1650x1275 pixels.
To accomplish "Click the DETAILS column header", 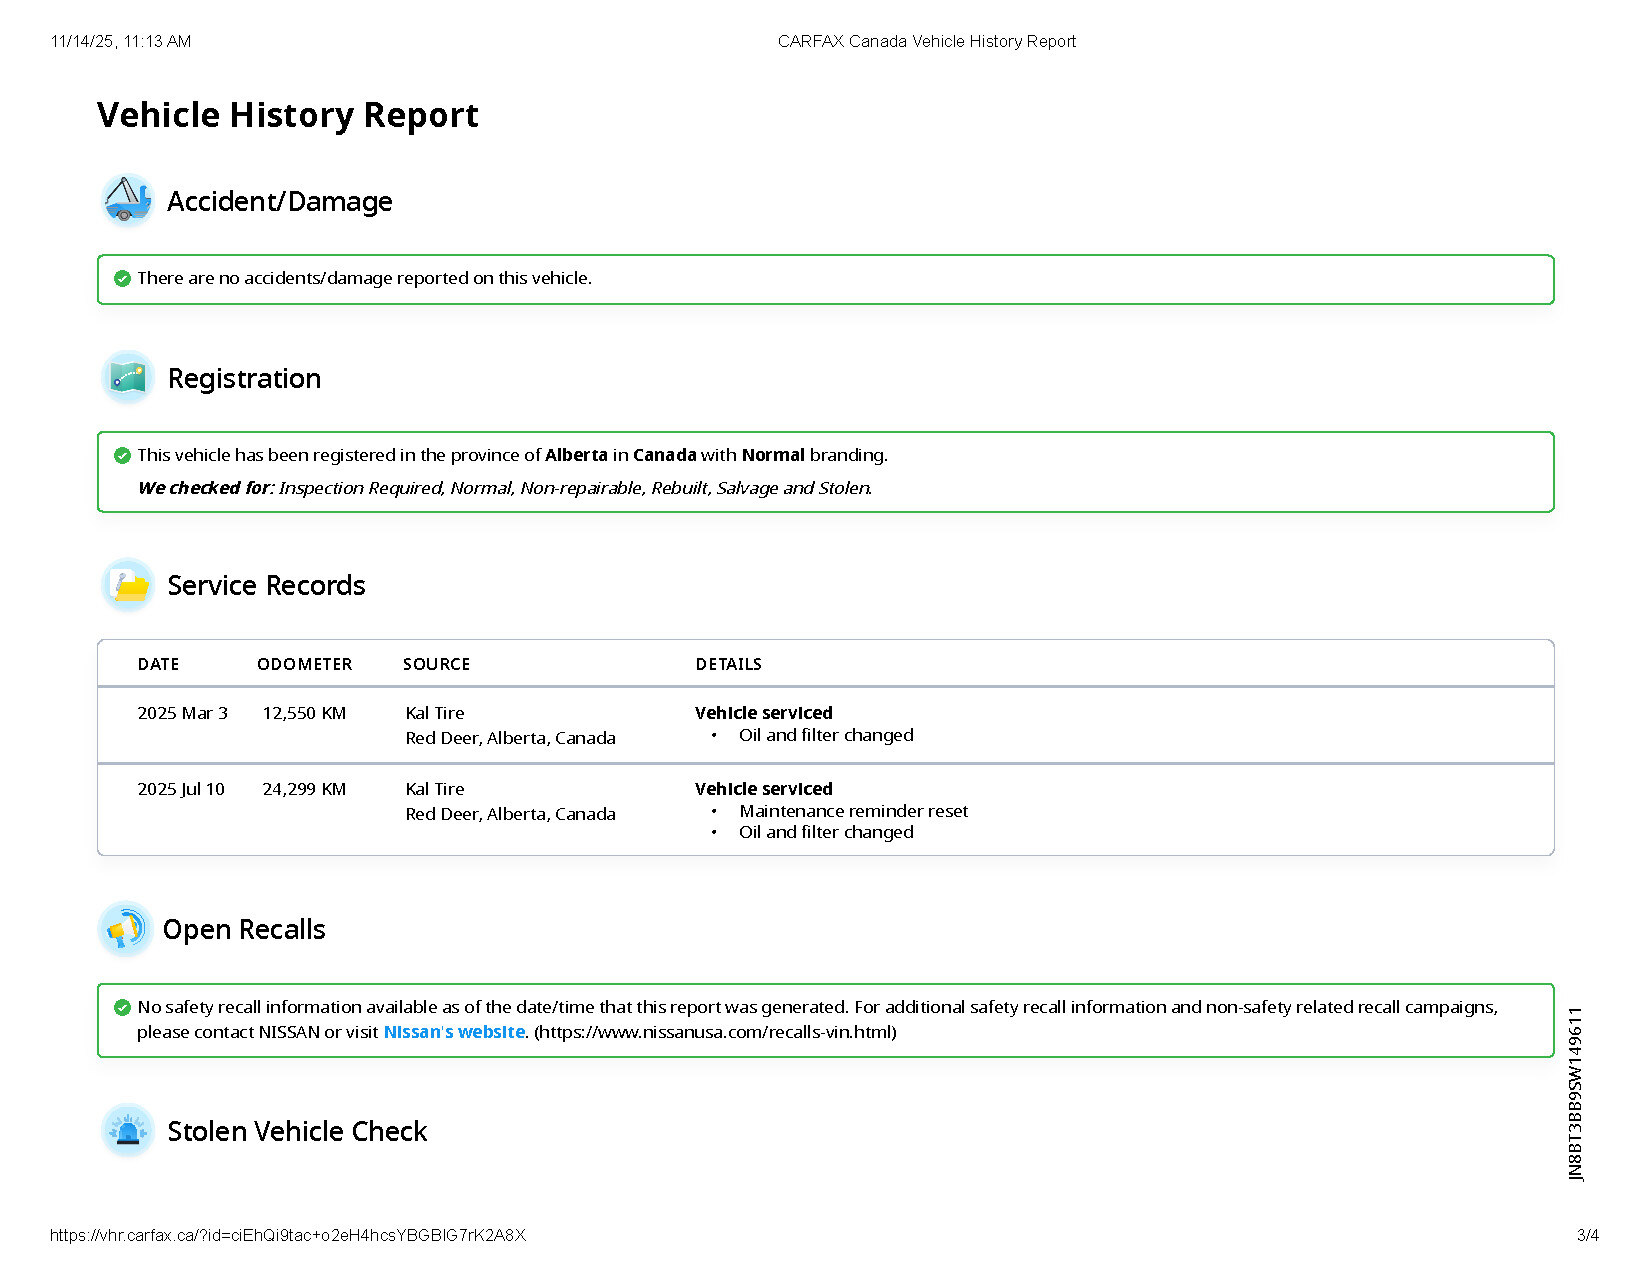I will pyautogui.click(x=728, y=664).
